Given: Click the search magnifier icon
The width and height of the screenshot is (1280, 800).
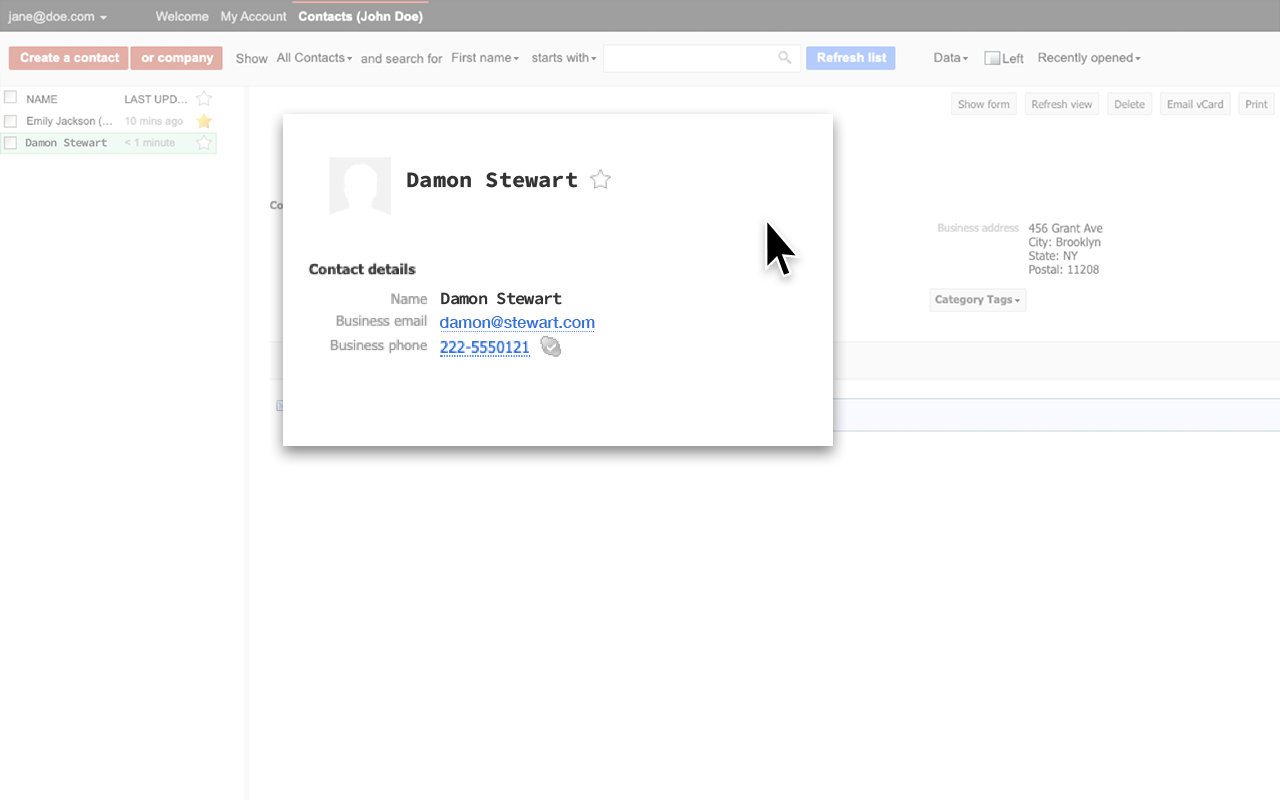Looking at the screenshot, I should tap(785, 58).
